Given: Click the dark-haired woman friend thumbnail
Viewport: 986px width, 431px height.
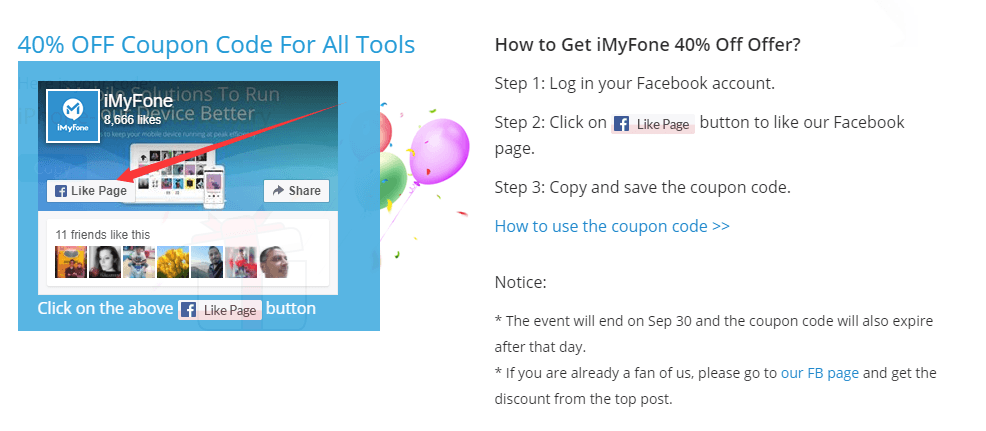Looking at the screenshot, I should pos(105,262).
